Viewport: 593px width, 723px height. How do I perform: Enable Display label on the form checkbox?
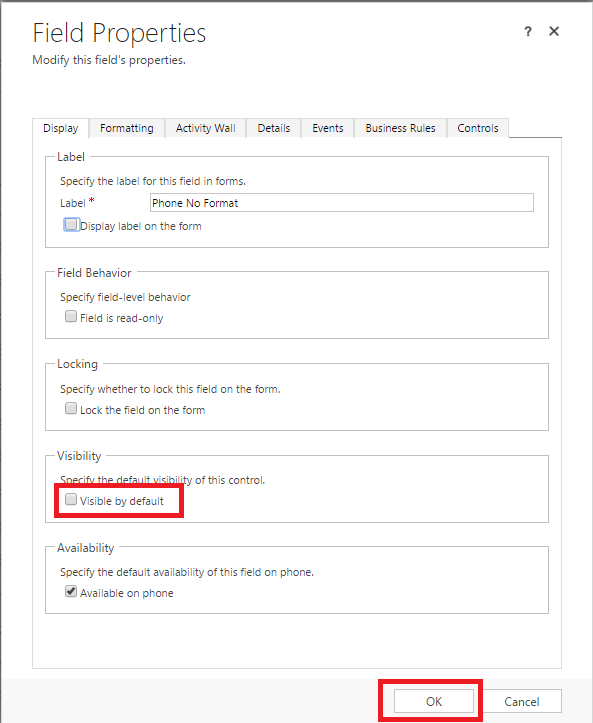pos(71,225)
